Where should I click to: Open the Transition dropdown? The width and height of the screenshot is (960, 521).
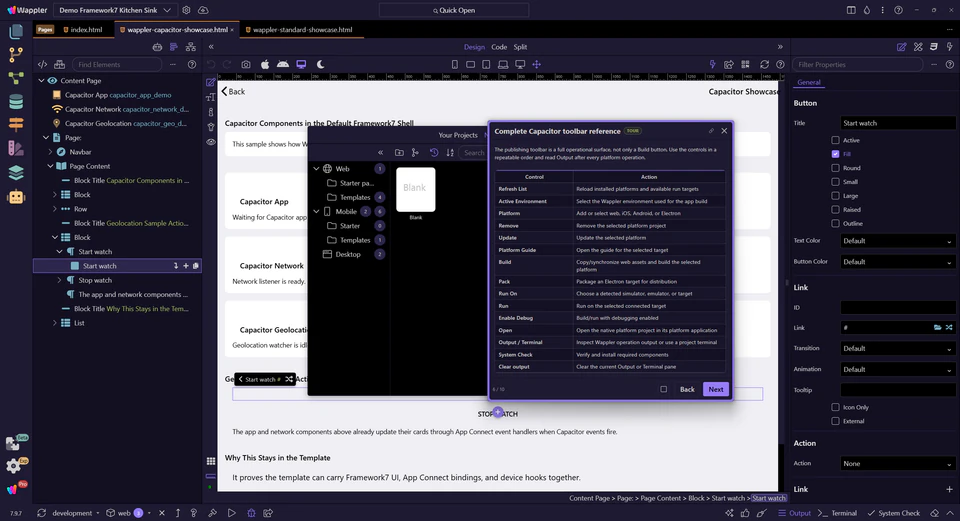897,348
